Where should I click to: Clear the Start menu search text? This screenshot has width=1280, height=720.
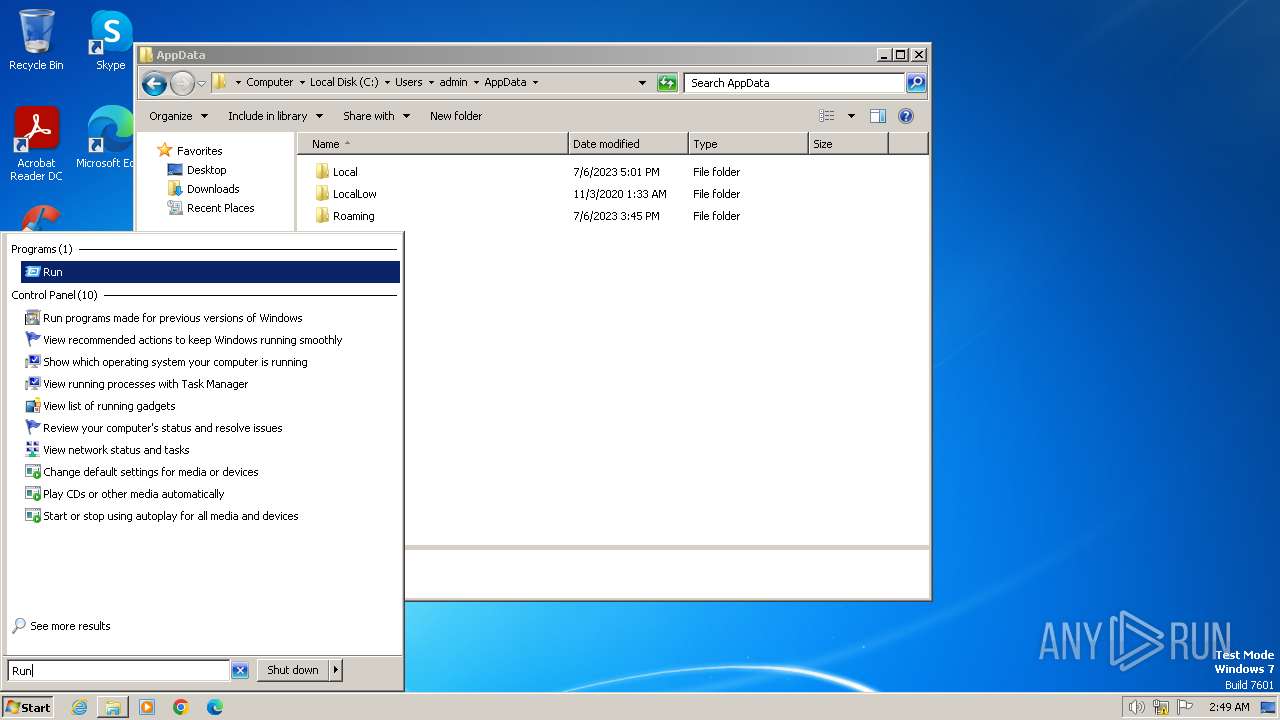[240, 671]
